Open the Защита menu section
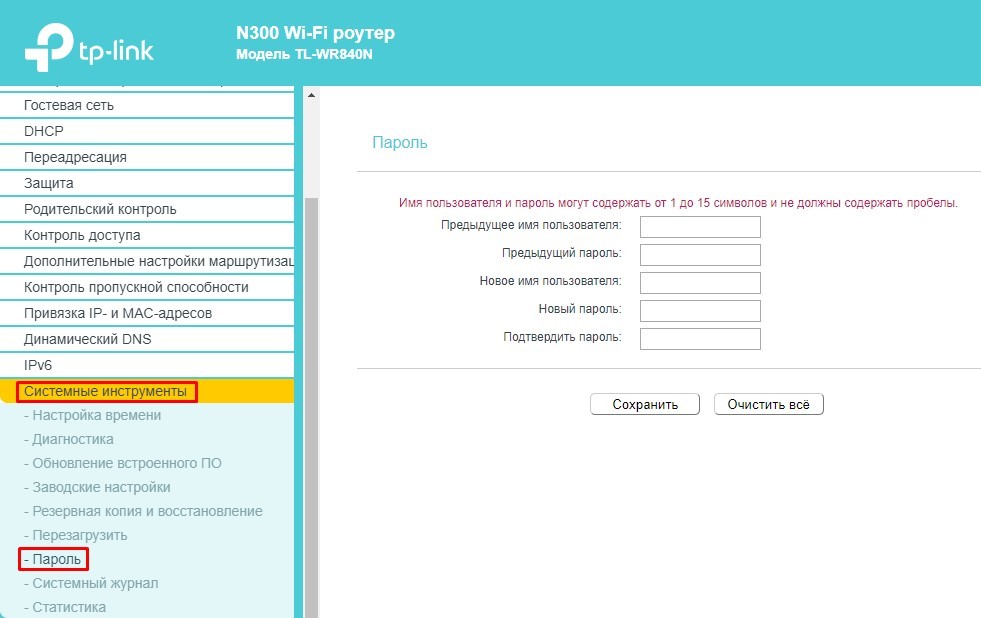 click(x=49, y=183)
